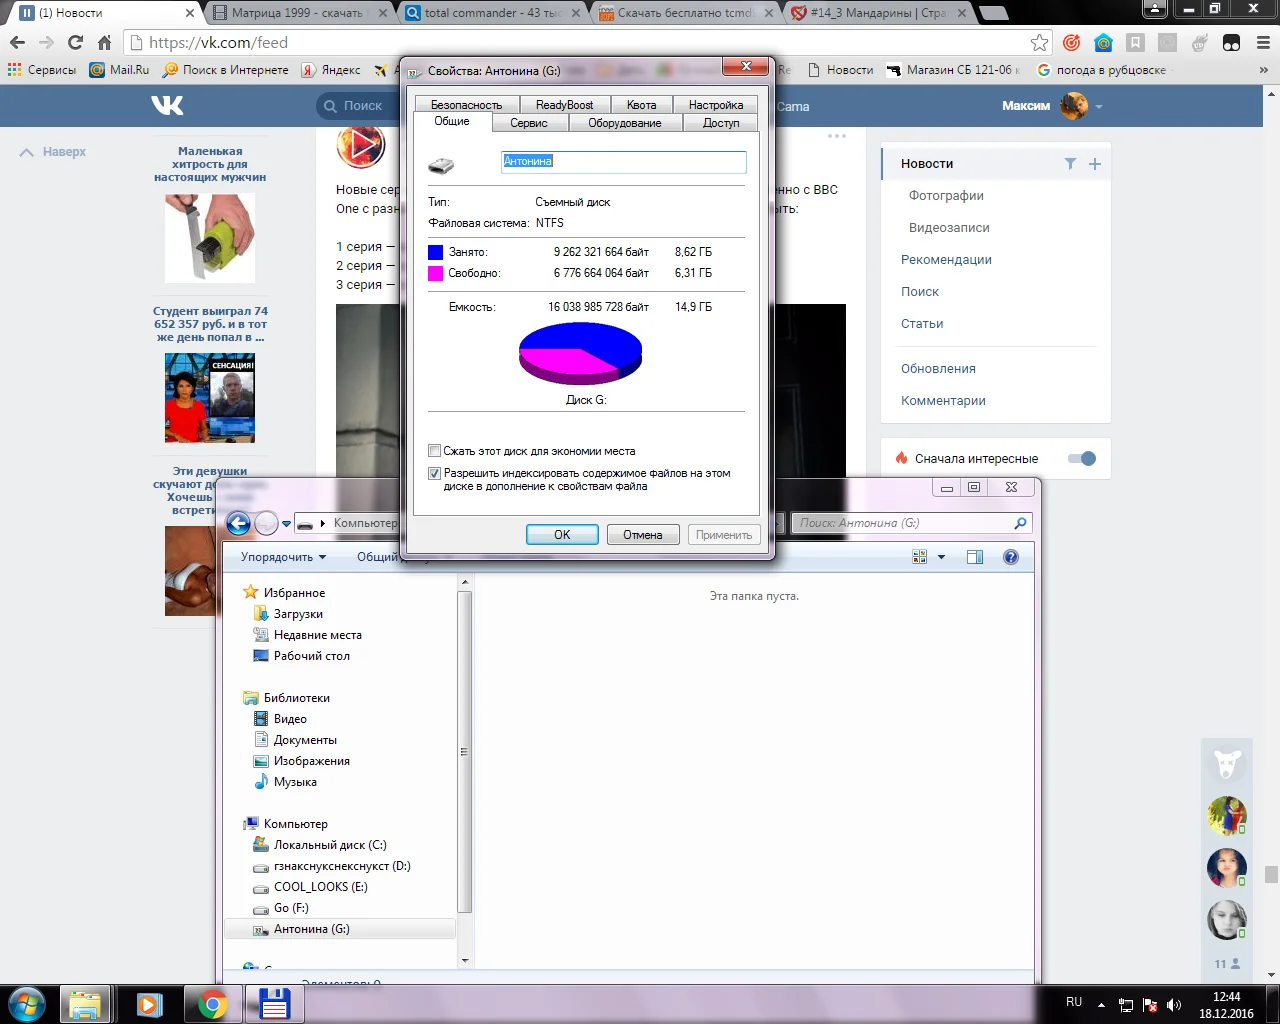Click the Отмена button
This screenshot has height=1024, width=1280.
643,535
